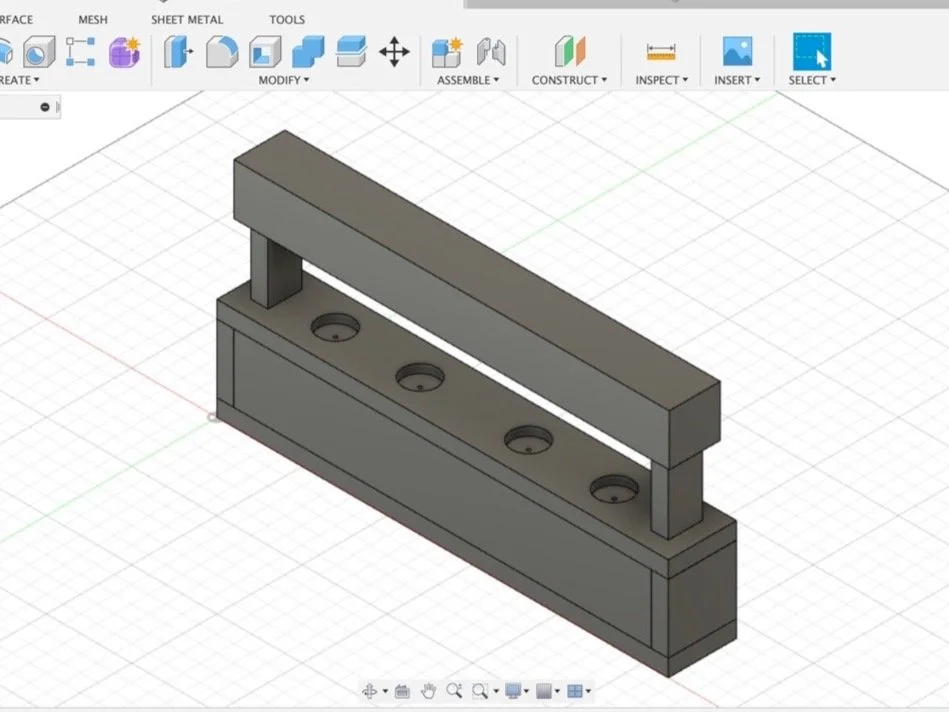Screen dimensions: 949x712
Task: Open the CONSTRUCT dropdown menu
Action: pyautogui.click(x=569, y=80)
